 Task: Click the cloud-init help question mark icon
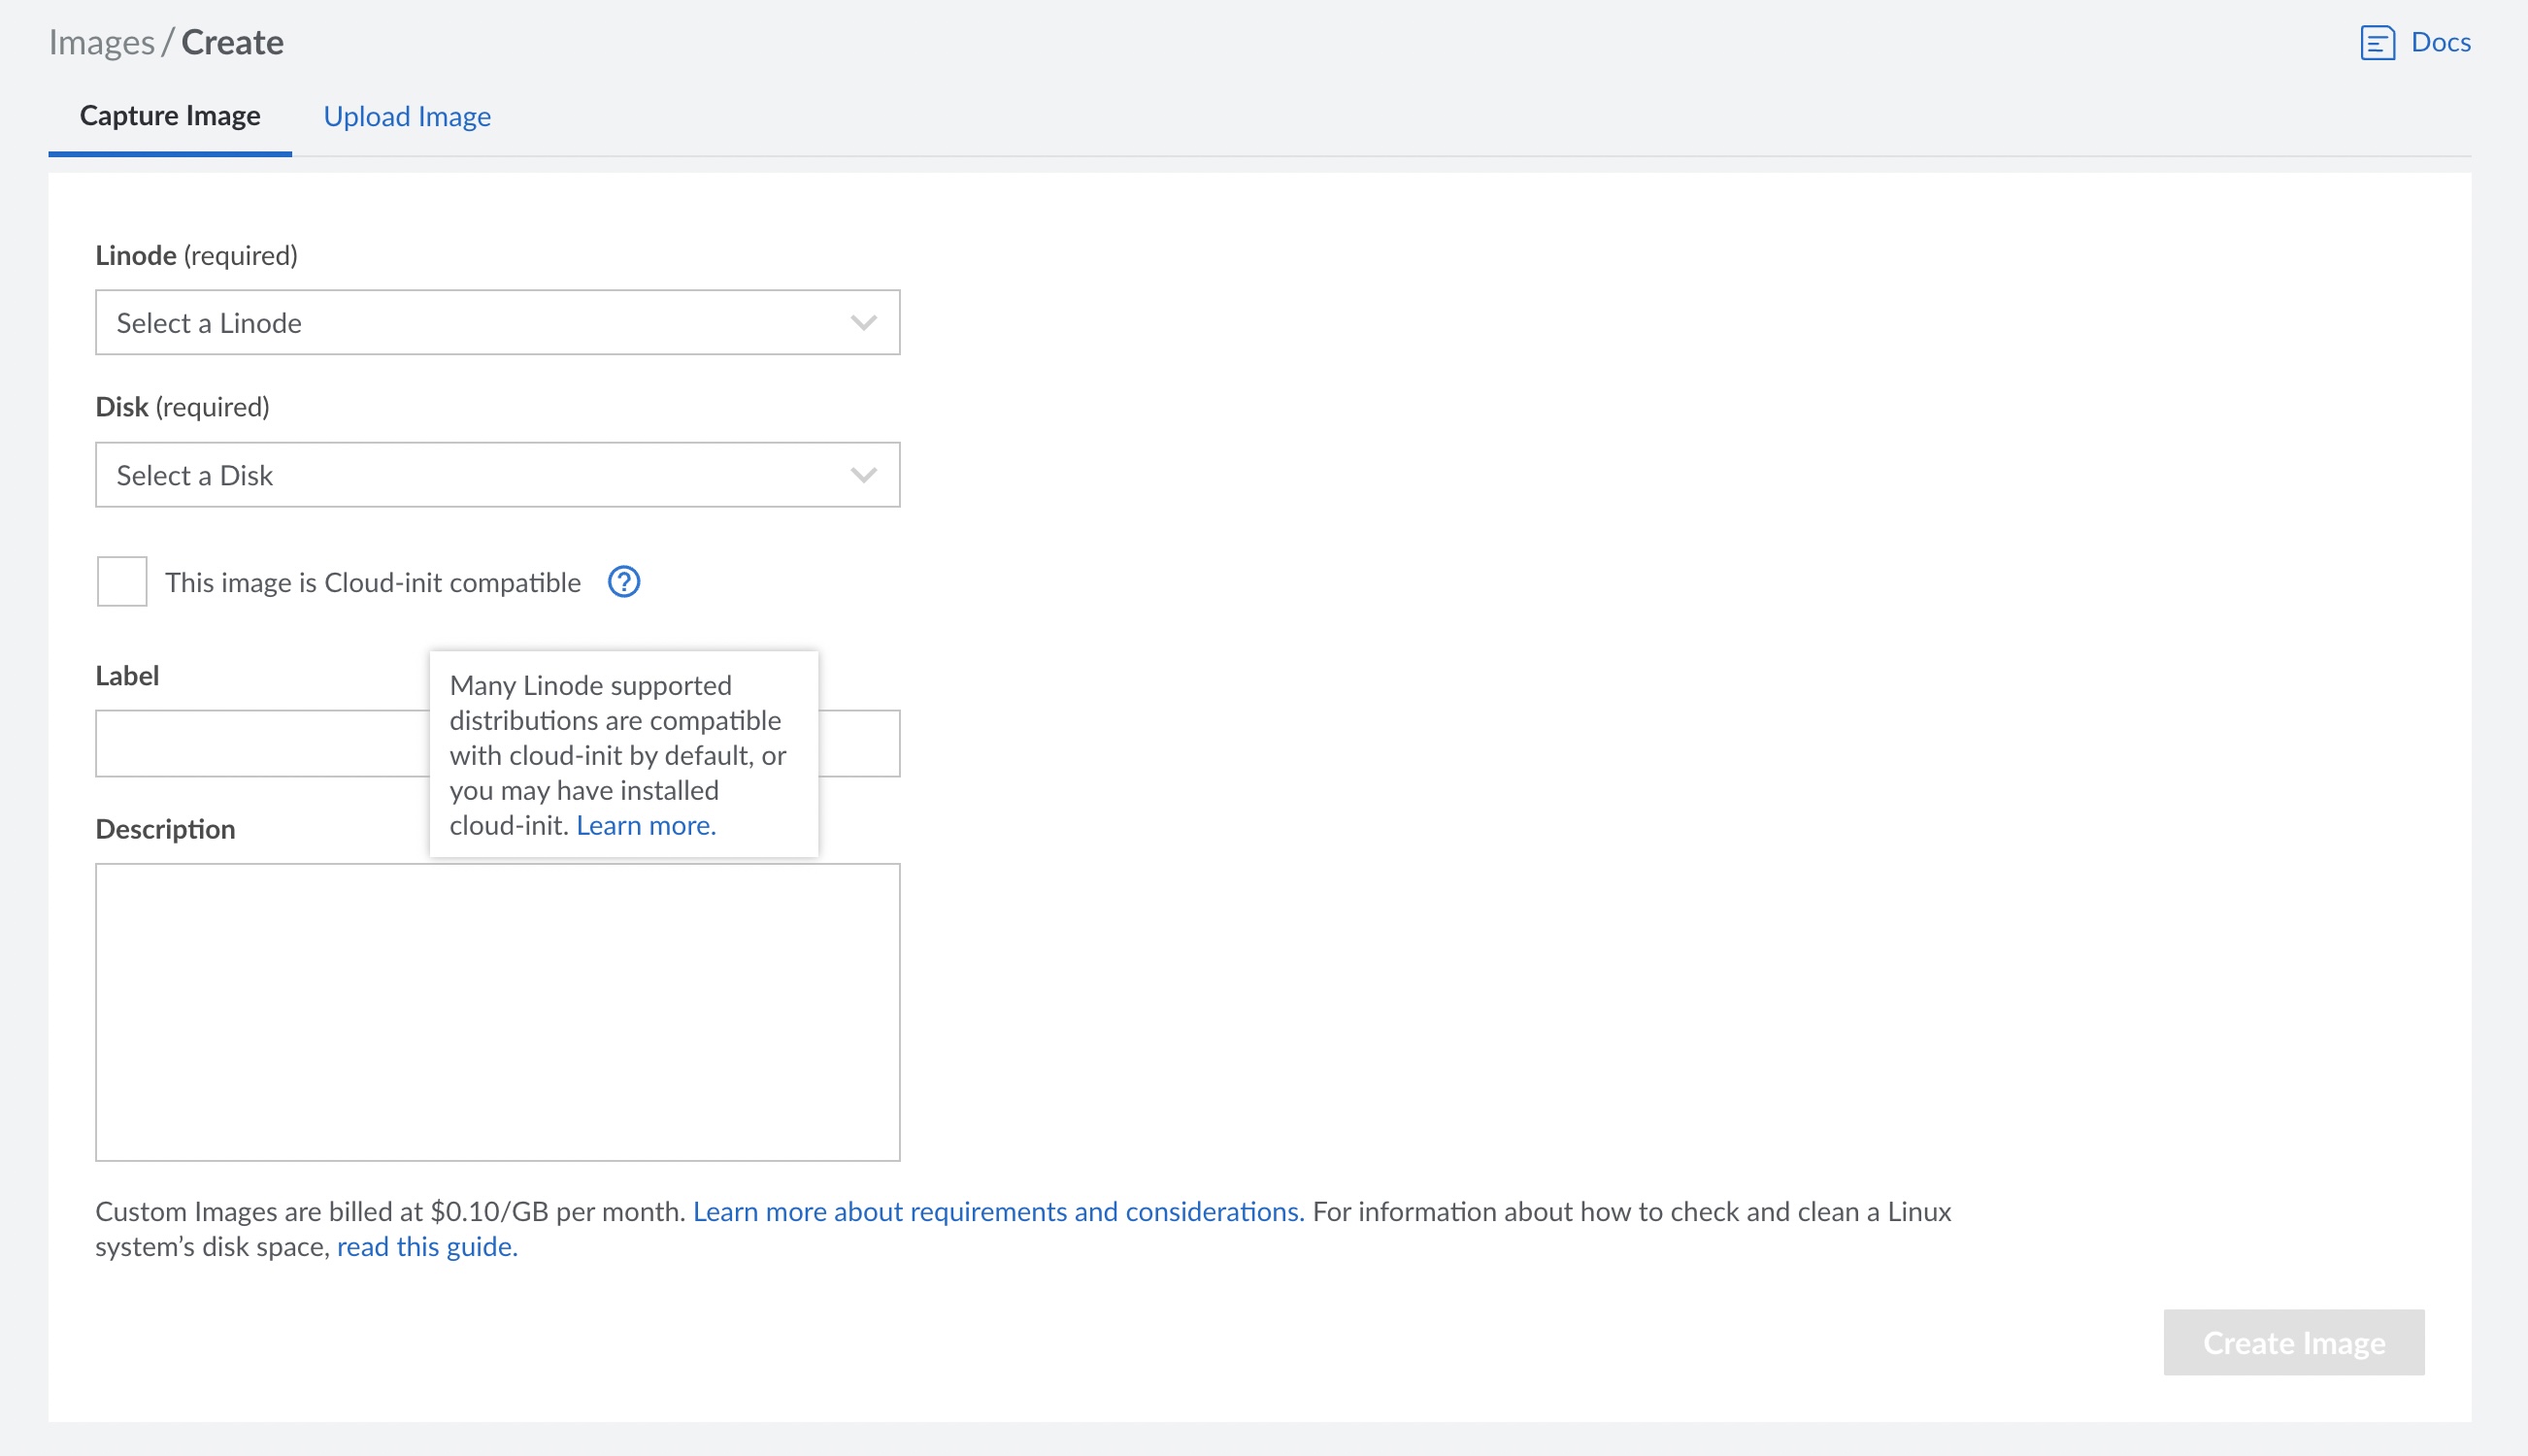pos(624,582)
